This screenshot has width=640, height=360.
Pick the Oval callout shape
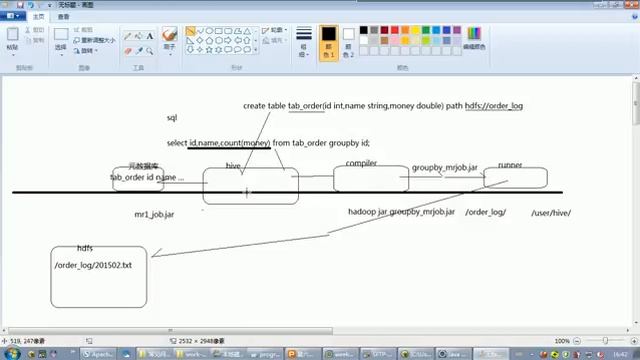[238, 49]
